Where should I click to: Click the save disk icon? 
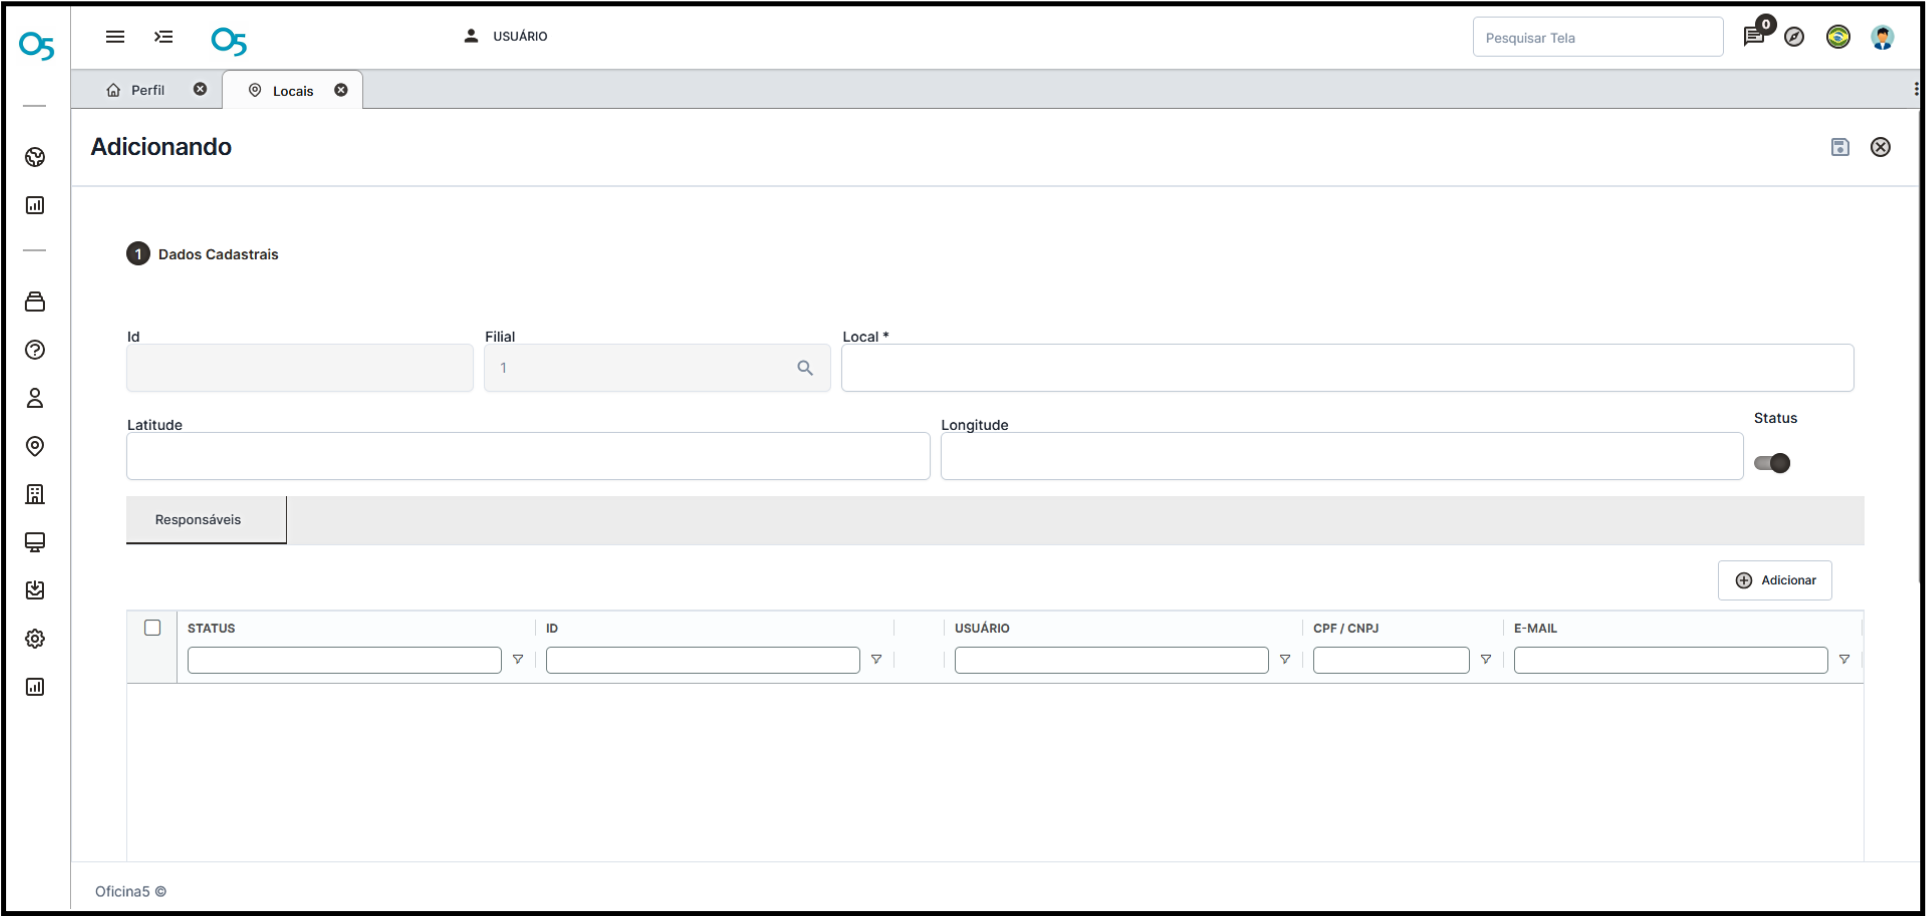[1840, 147]
